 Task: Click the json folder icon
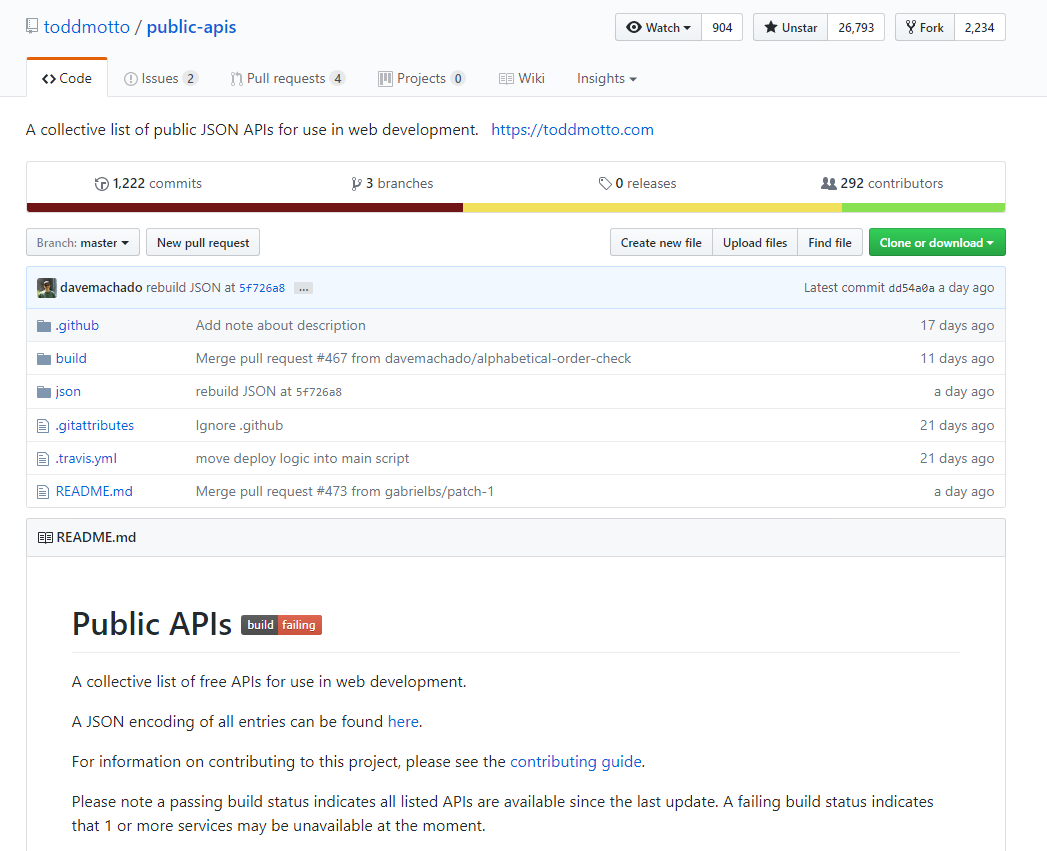pos(44,391)
